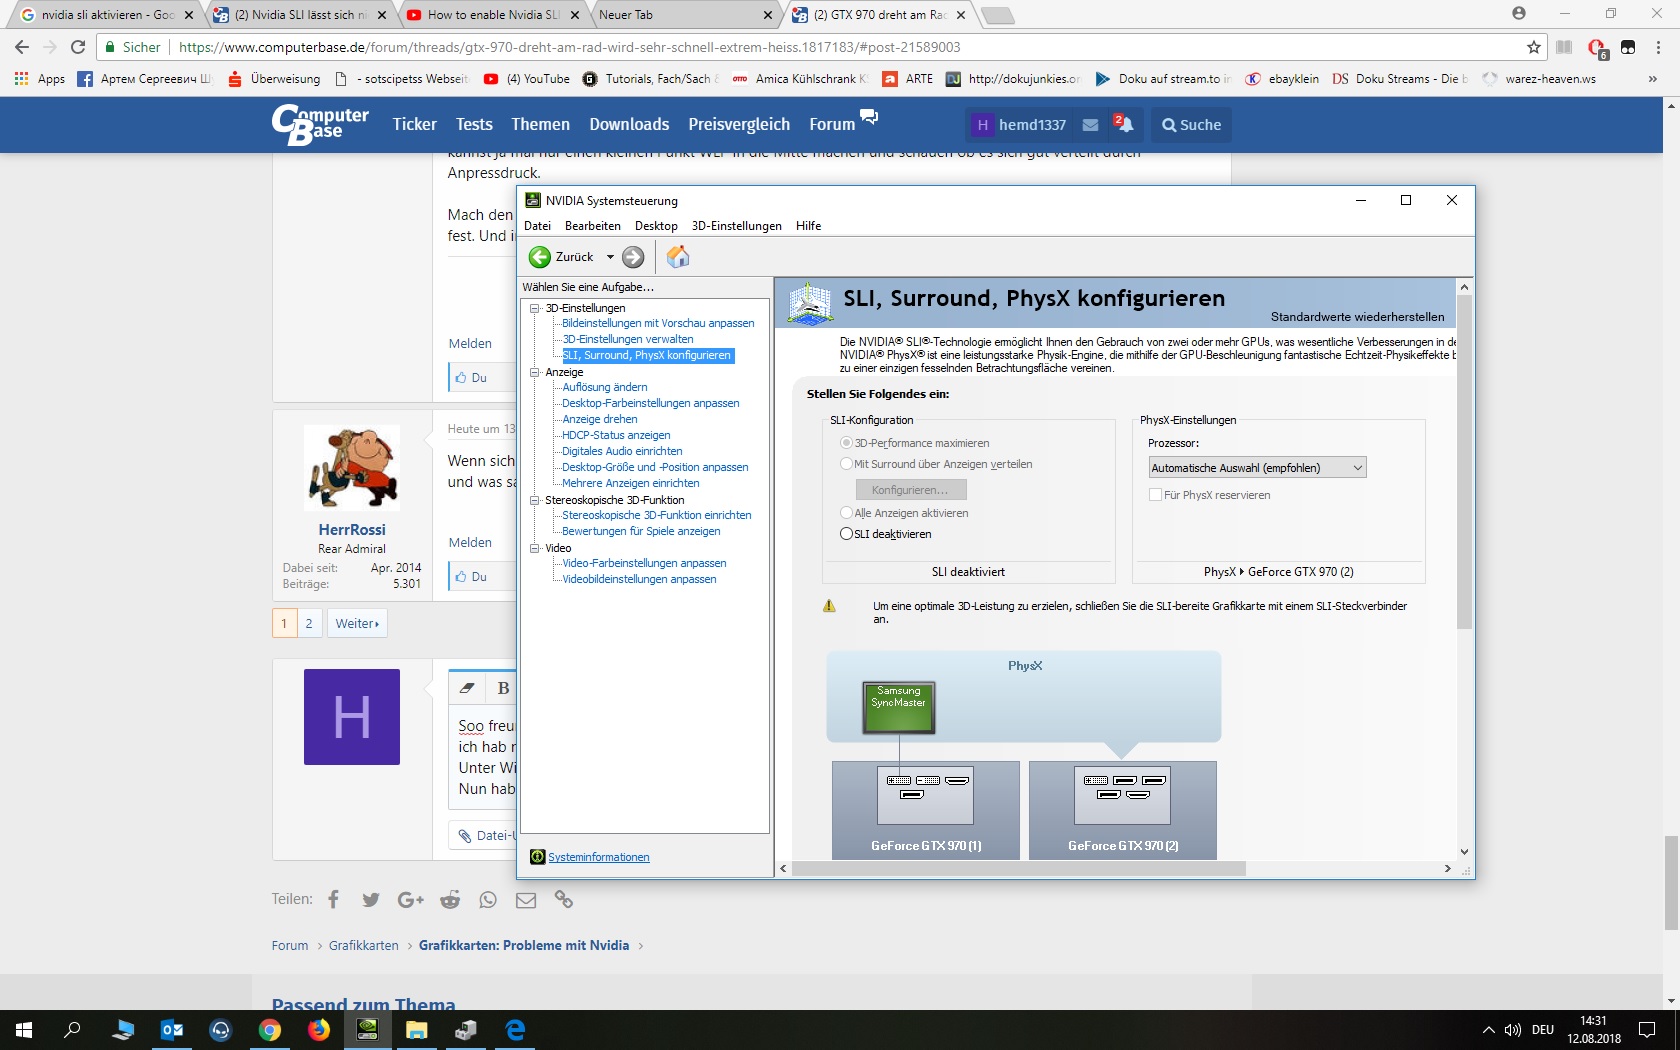The width and height of the screenshot is (1680, 1050).
Task: Select 3D-Einstellungen verwalten in the tree
Action: pyautogui.click(x=627, y=339)
